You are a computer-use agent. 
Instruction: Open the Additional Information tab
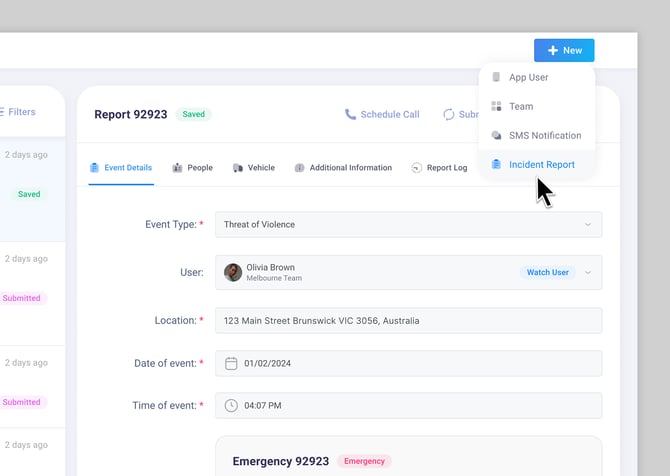tap(344, 167)
